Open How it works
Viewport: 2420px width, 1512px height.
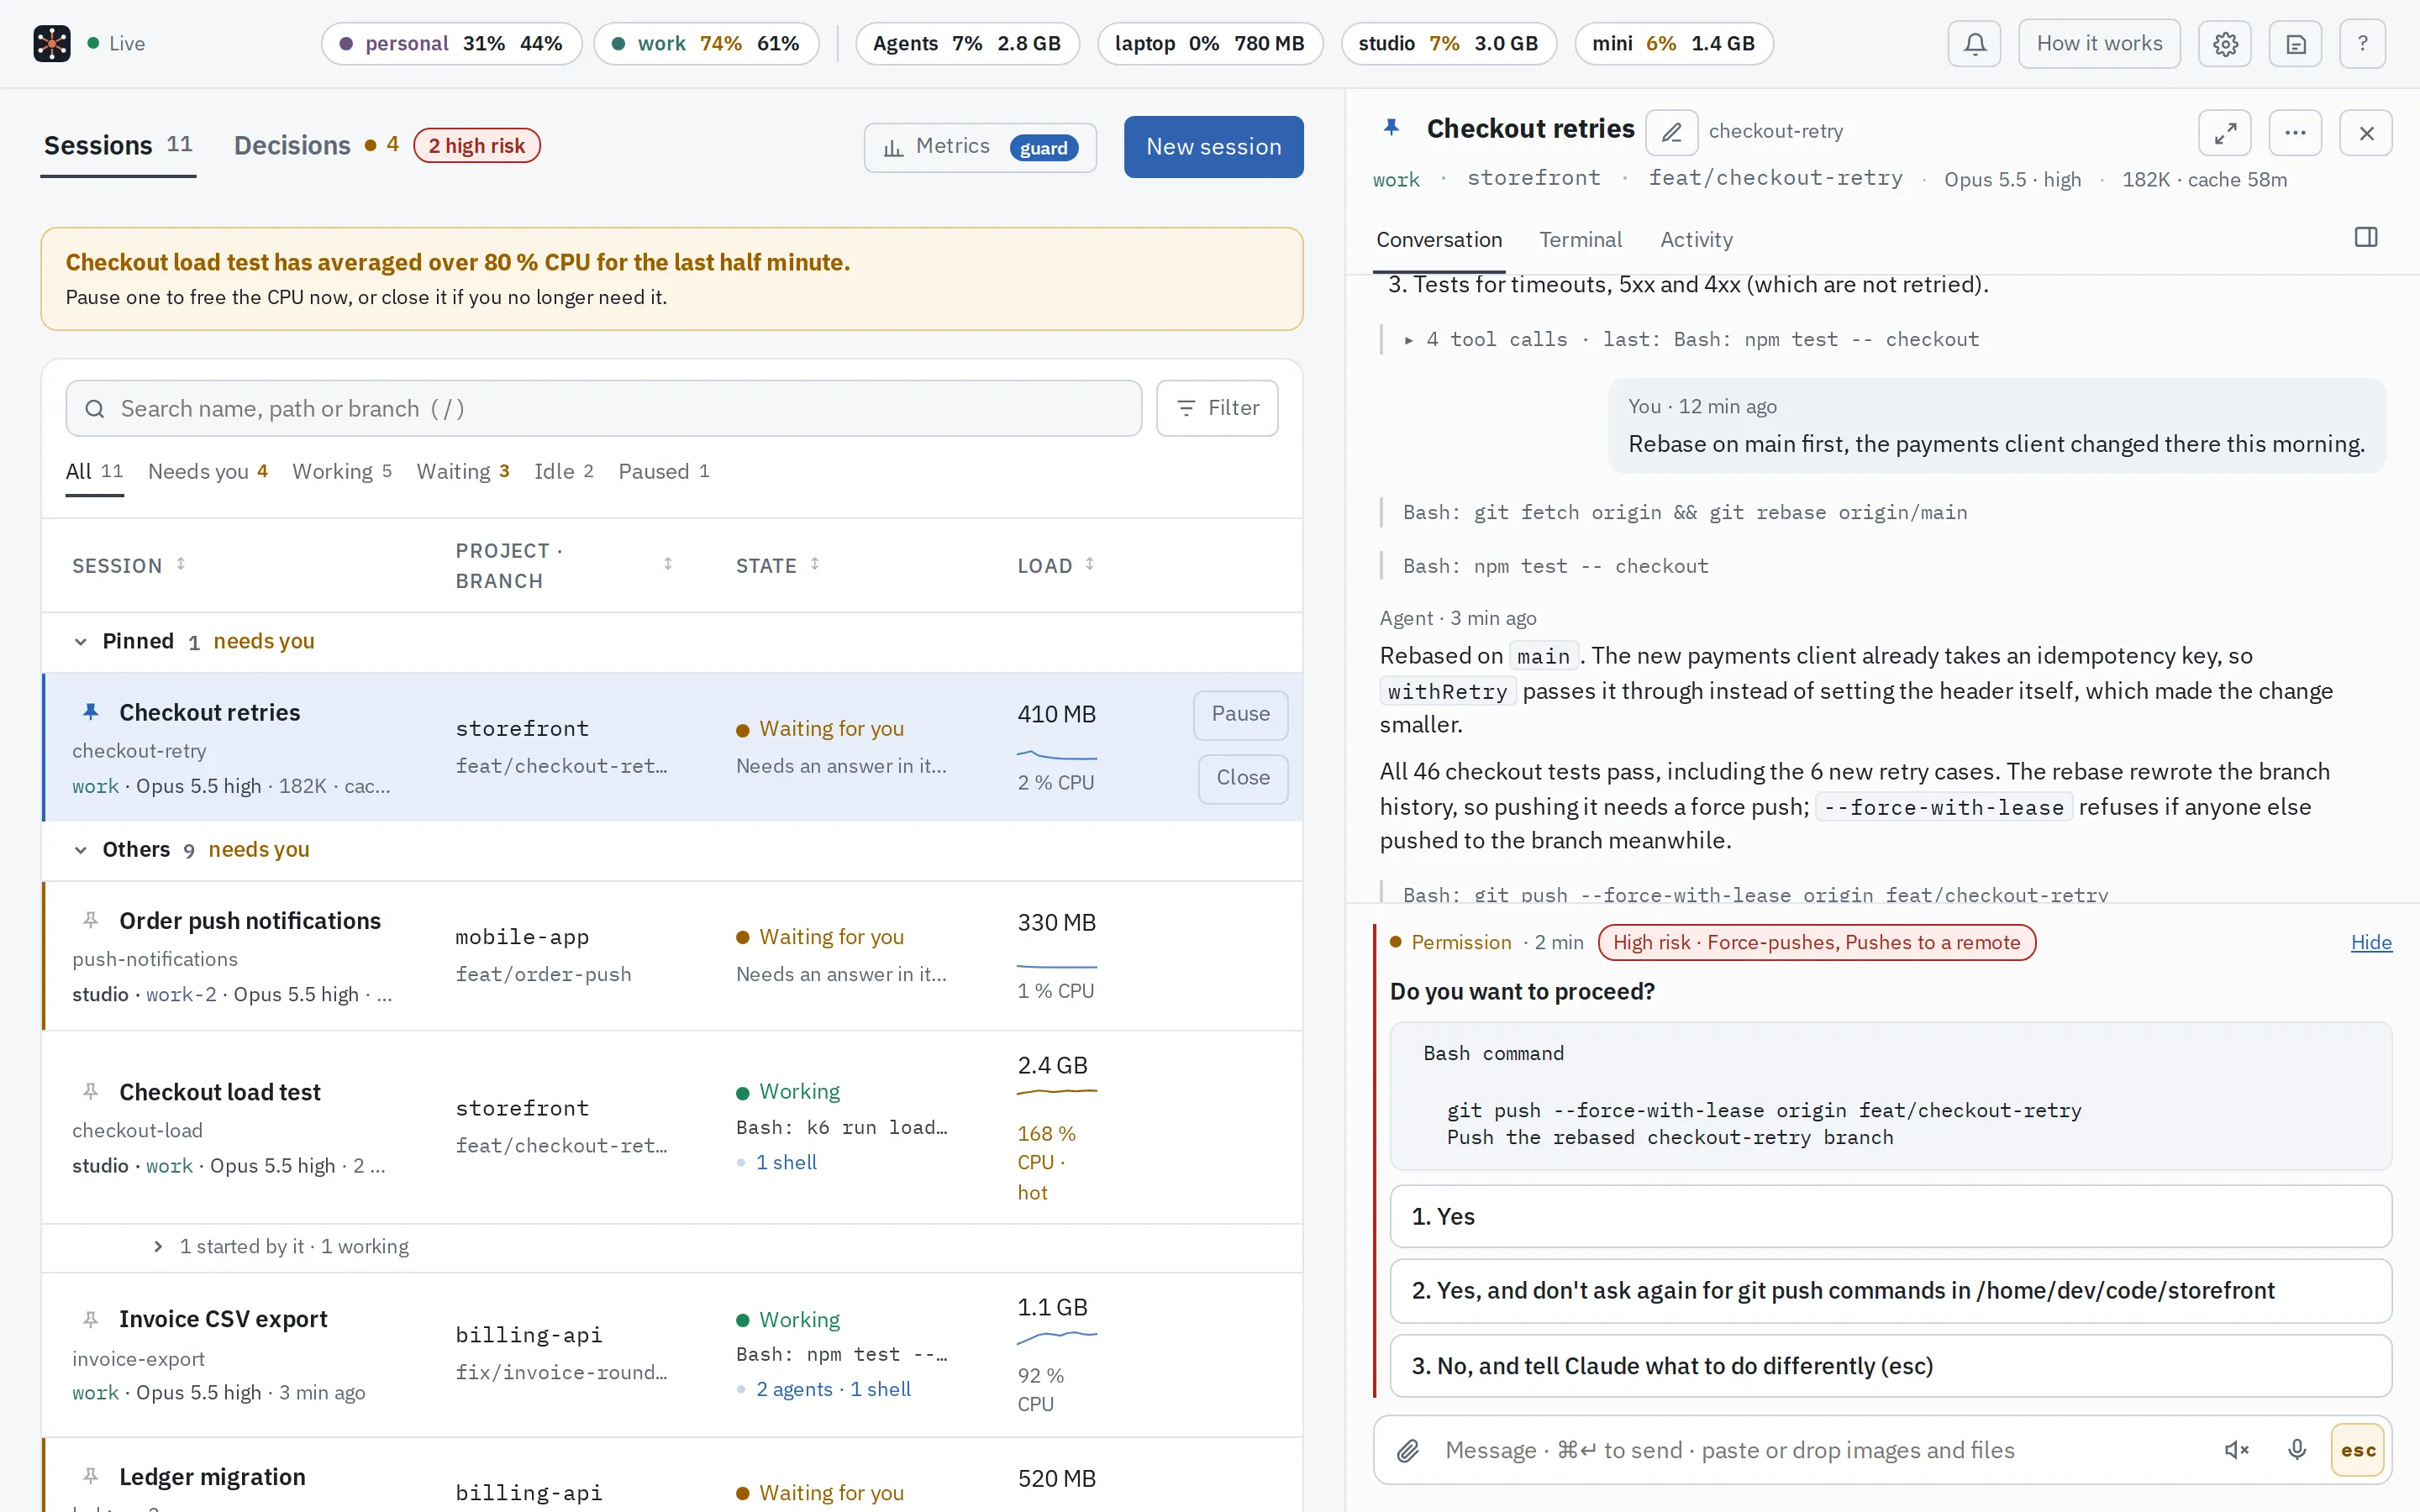point(2099,44)
